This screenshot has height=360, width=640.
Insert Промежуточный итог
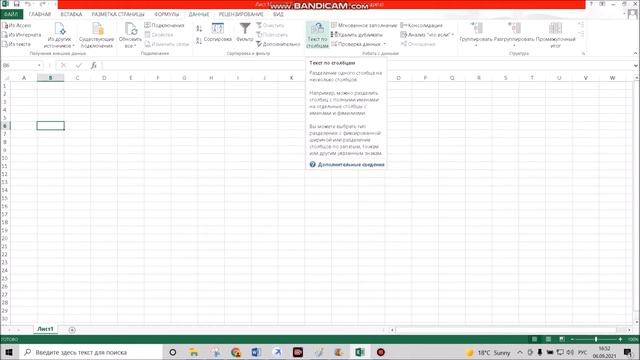click(x=556, y=35)
